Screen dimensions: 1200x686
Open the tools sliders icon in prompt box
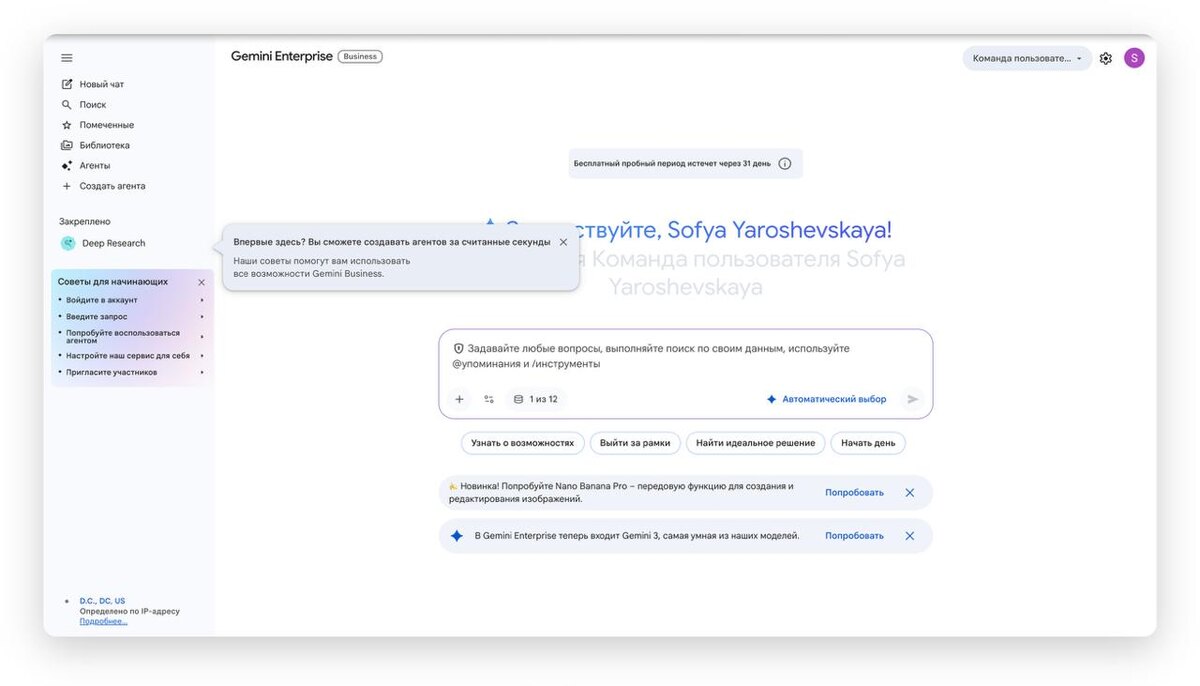(x=489, y=399)
